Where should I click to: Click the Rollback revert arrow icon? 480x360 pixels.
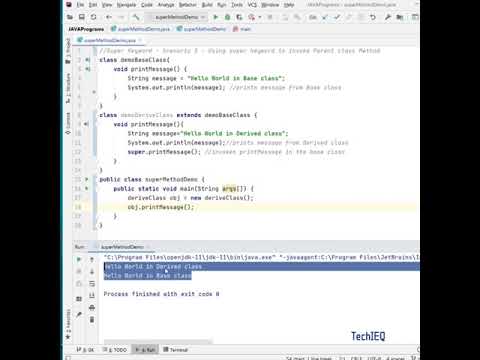373,17
